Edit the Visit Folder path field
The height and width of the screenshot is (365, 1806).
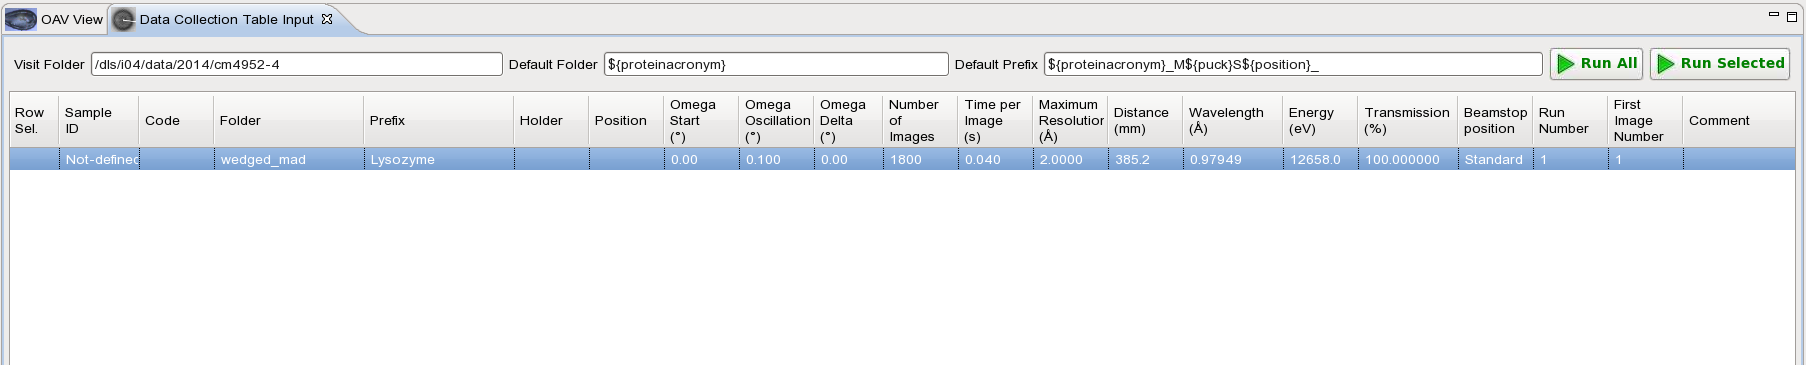pos(297,64)
